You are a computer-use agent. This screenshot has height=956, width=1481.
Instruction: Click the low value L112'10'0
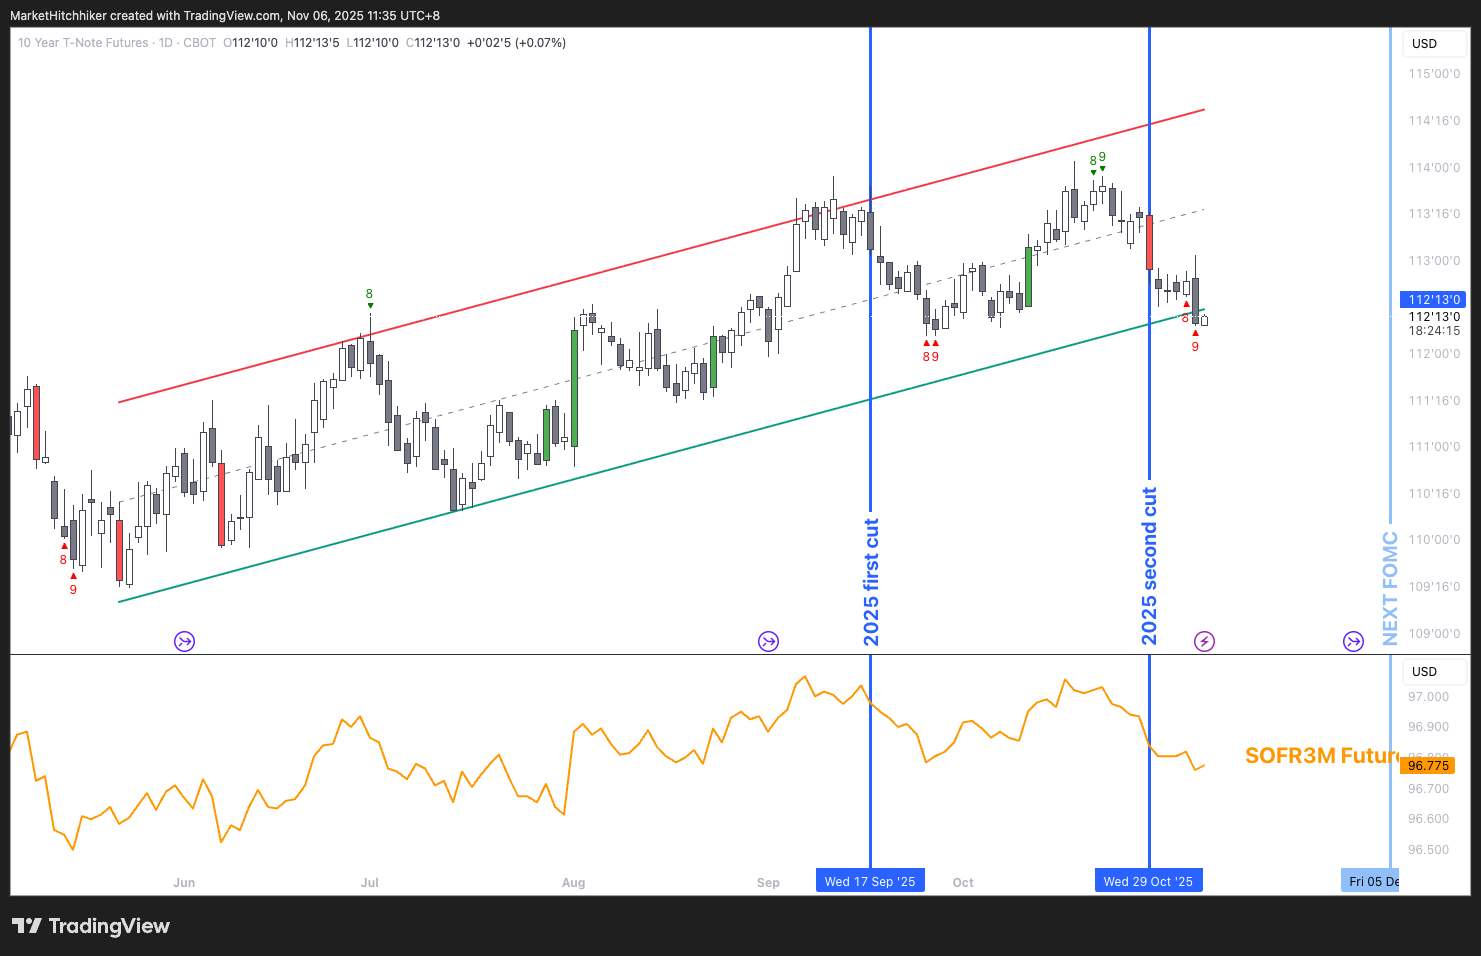pos(372,43)
